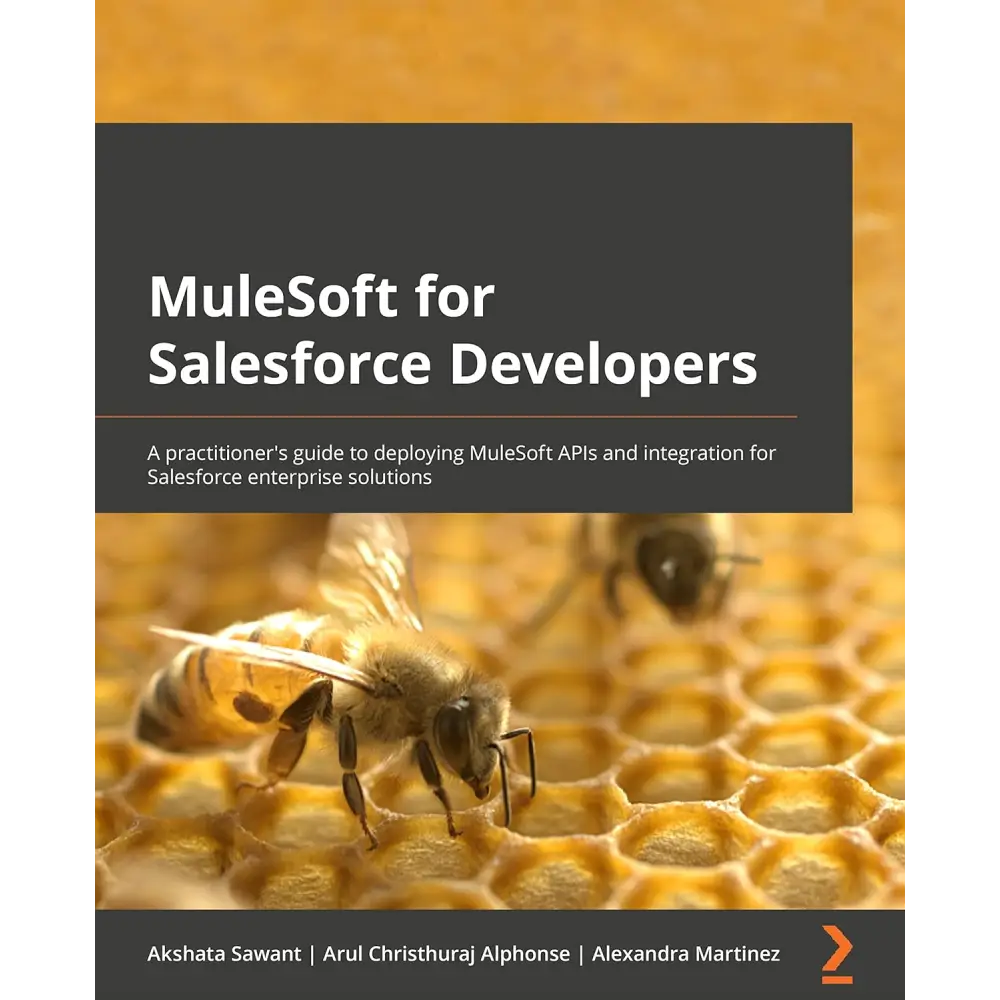Click the word Salesforce in the subtitle
Viewport: 1000px width, 1000px height.
pos(194,477)
